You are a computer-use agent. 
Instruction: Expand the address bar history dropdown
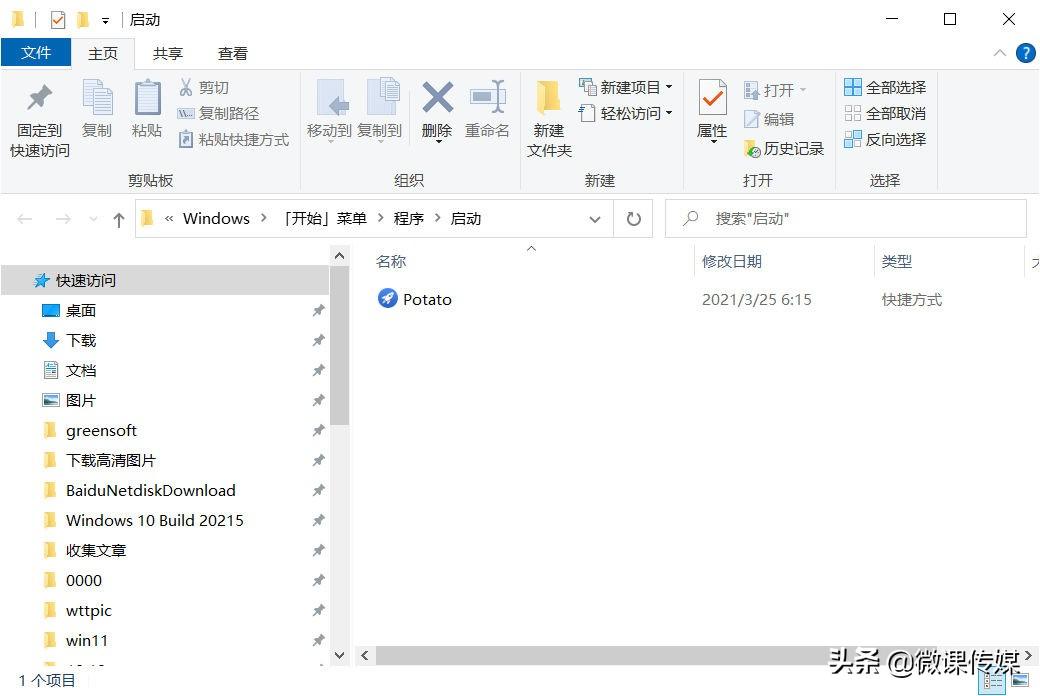tap(595, 219)
